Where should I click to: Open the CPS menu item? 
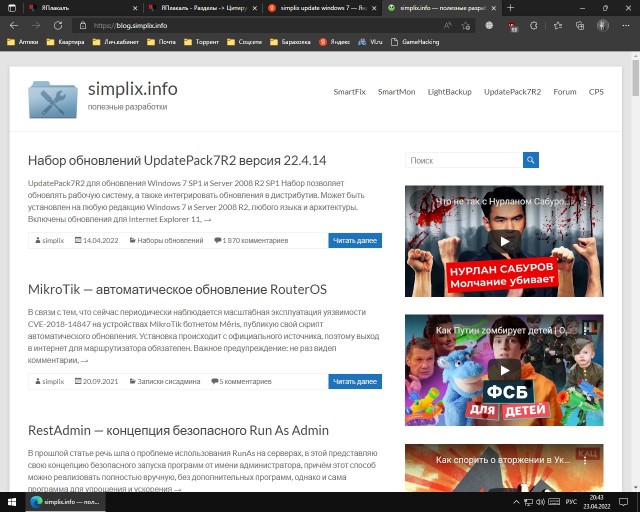click(x=596, y=92)
